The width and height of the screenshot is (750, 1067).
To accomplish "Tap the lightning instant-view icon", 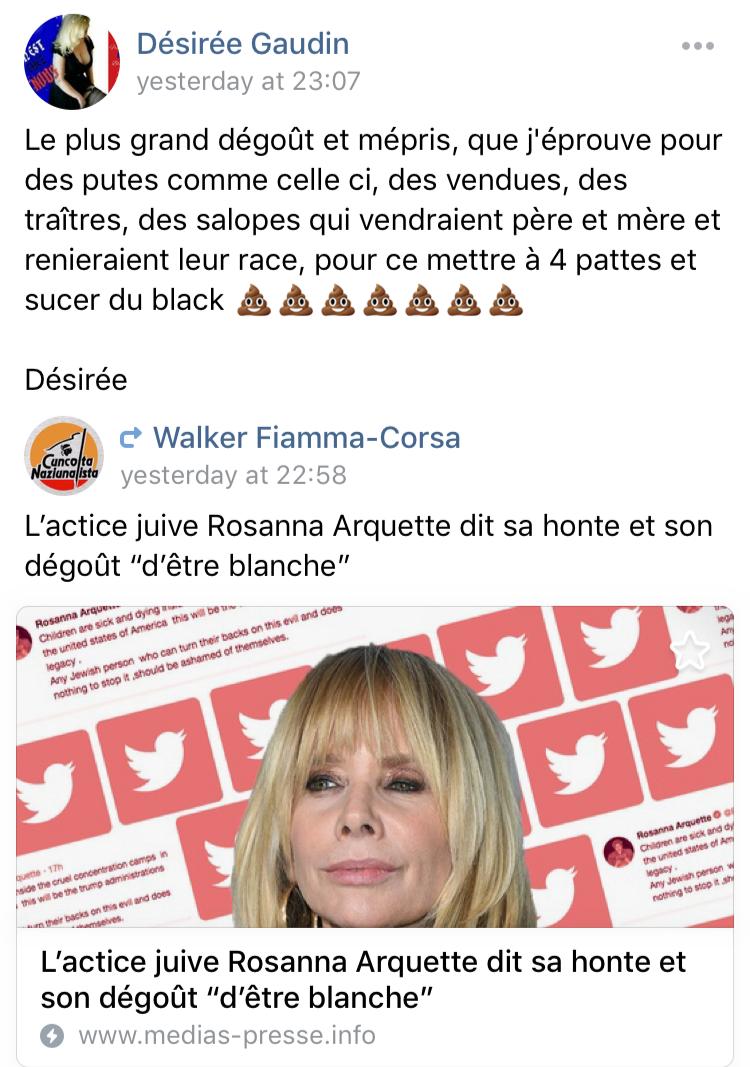I will [x=52, y=1036].
